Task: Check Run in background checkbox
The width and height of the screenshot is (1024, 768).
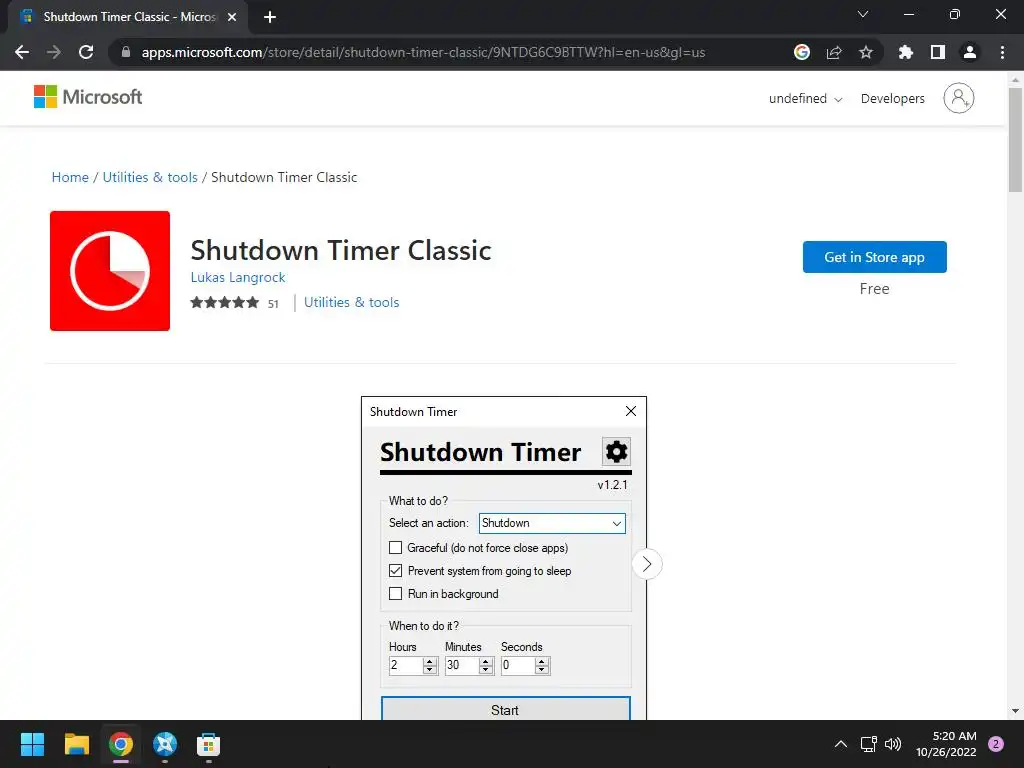Action: point(395,594)
